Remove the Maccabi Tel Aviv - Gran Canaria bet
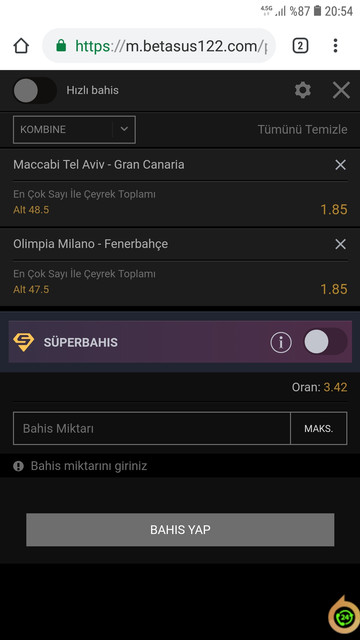 point(340,165)
